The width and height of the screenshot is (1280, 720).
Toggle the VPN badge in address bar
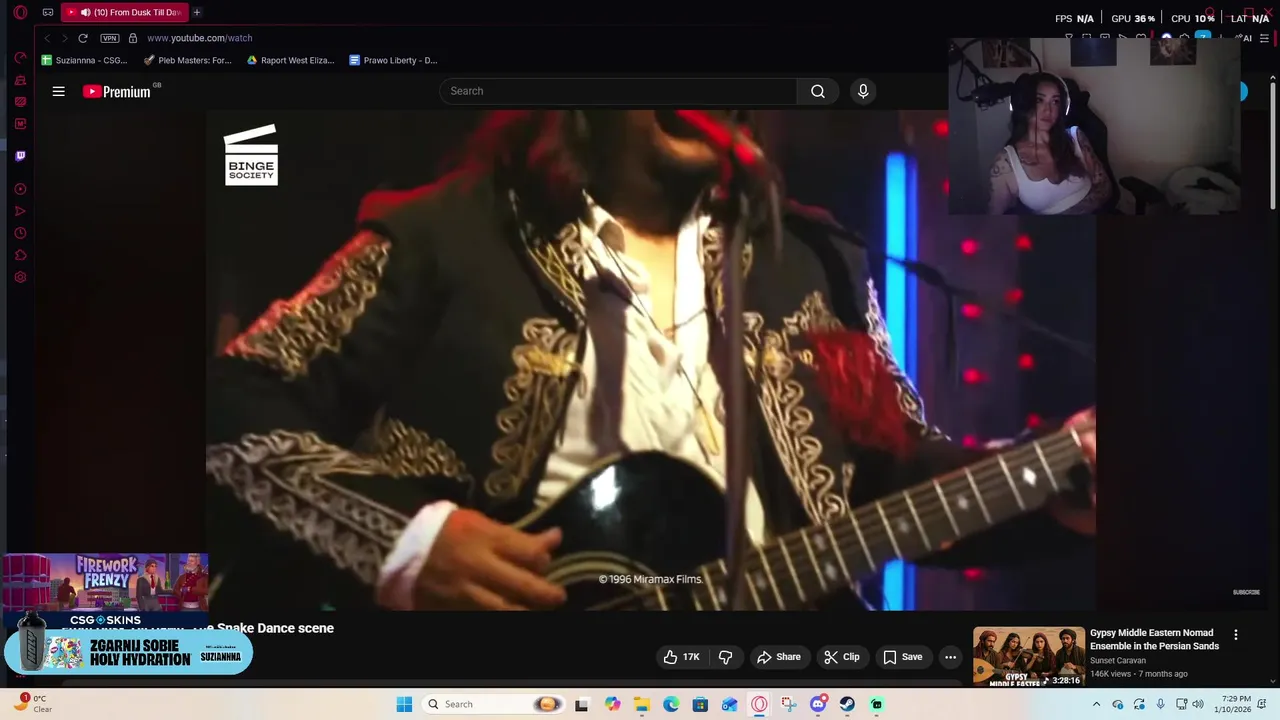point(109,38)
